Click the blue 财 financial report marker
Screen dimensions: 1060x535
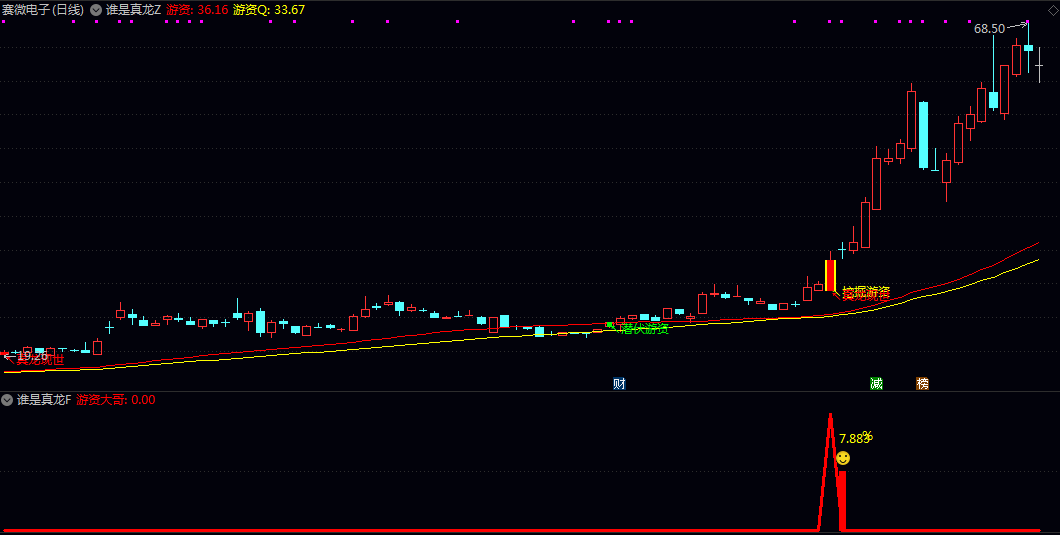click(619, 383)
